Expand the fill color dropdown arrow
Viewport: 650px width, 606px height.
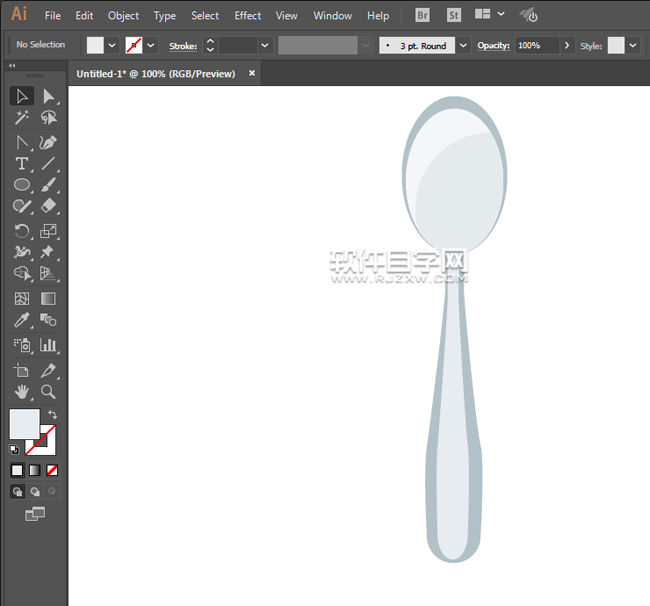pyautogui.click(x=112, y=45)
